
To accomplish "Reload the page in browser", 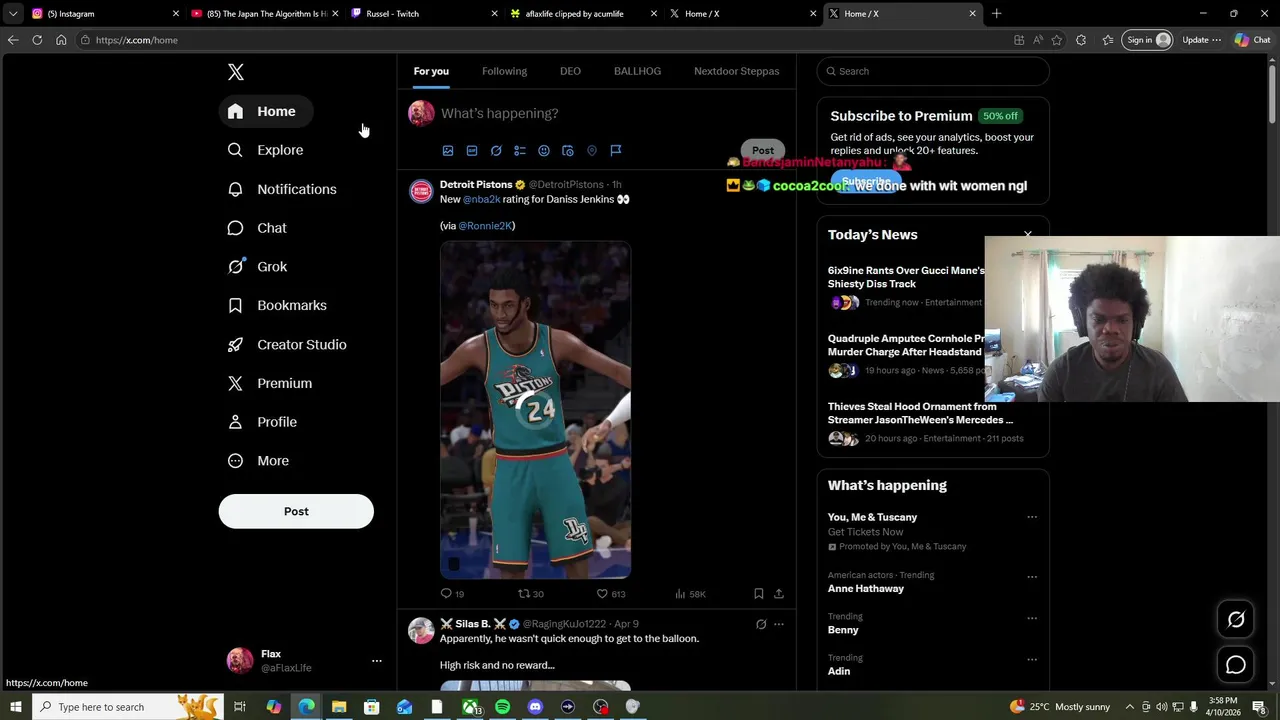I will click(x=37, y=40).
